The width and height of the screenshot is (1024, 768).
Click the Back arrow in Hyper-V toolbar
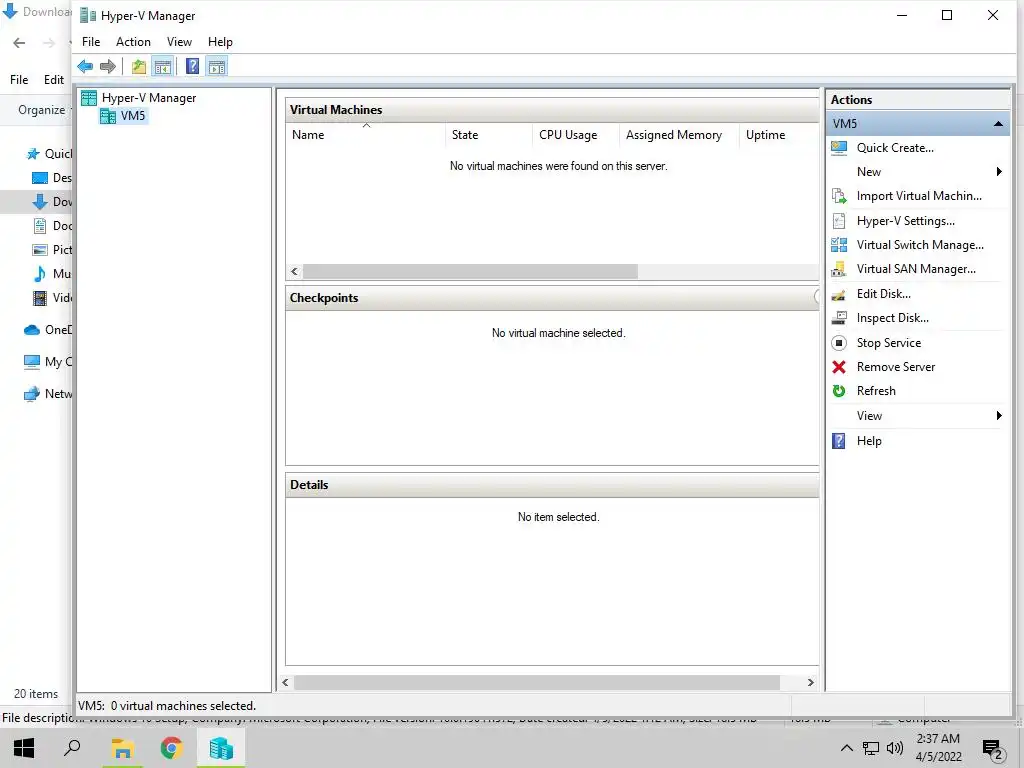pyautogui.click(x=85, y=66)
